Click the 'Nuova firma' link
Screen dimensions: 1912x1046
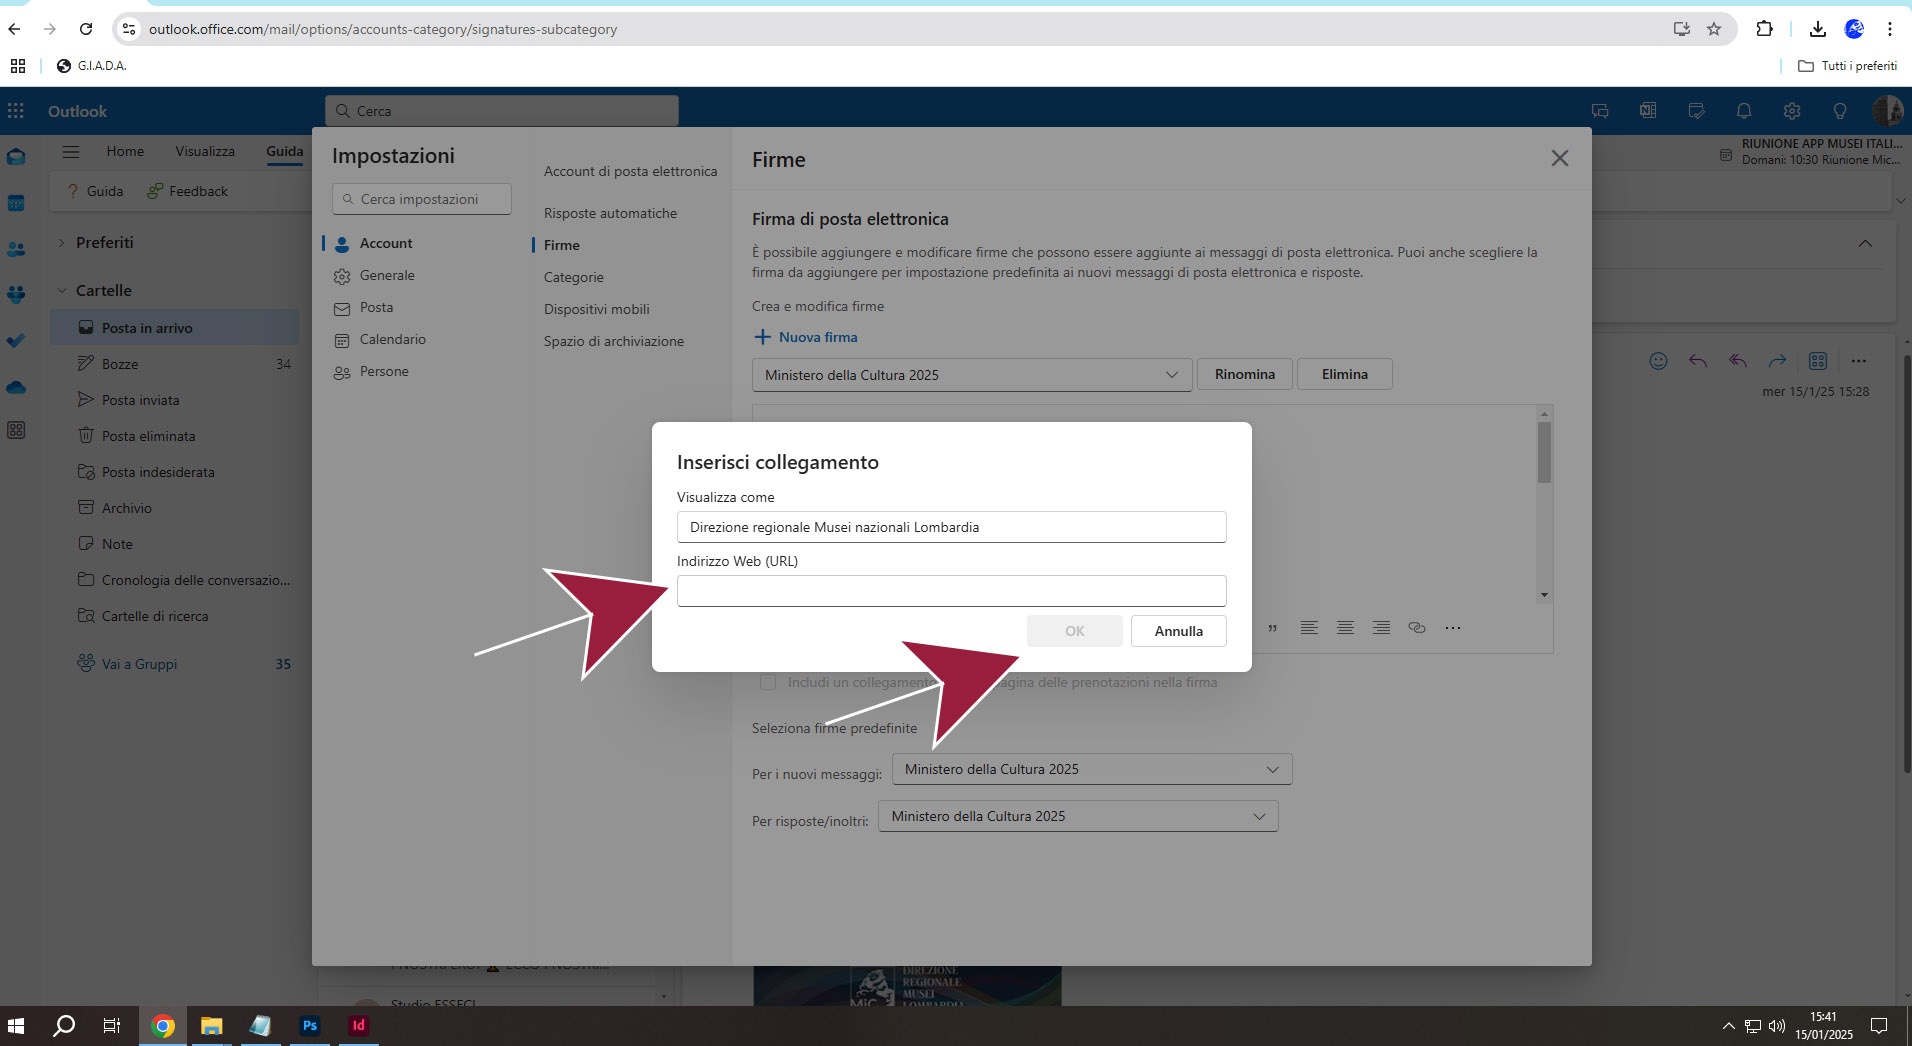point(805,337)
